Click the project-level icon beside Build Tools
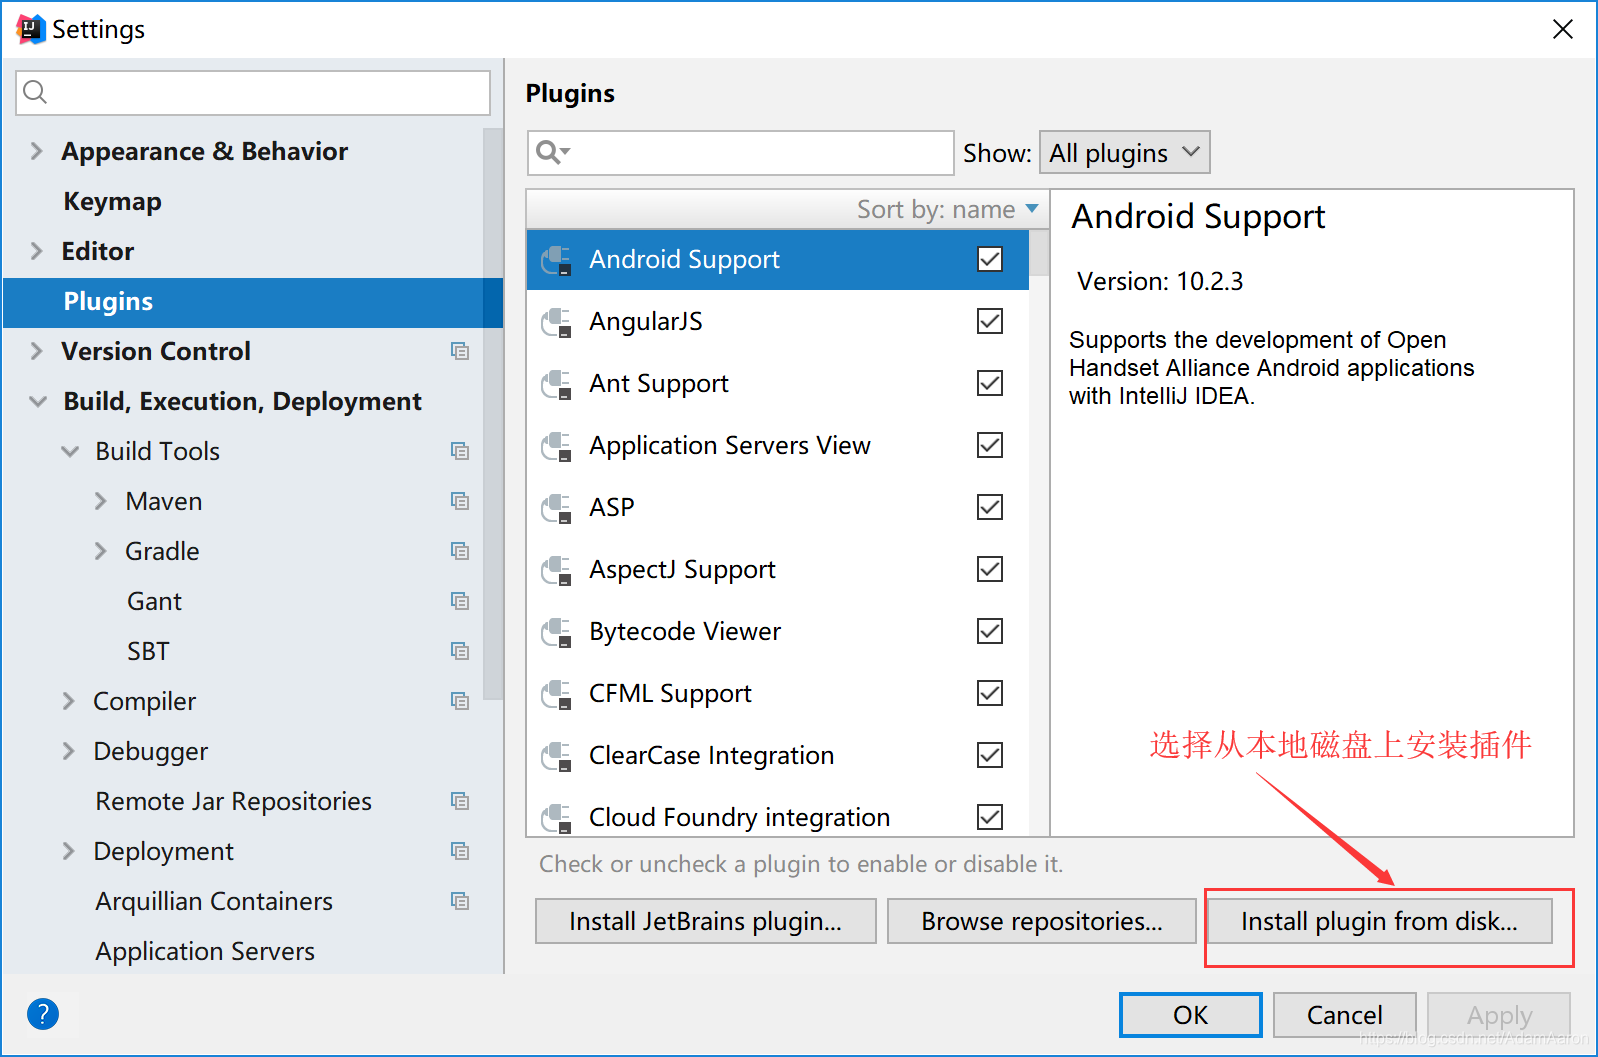This screenshot has height=1057, width=1598. tap(460, 451)
